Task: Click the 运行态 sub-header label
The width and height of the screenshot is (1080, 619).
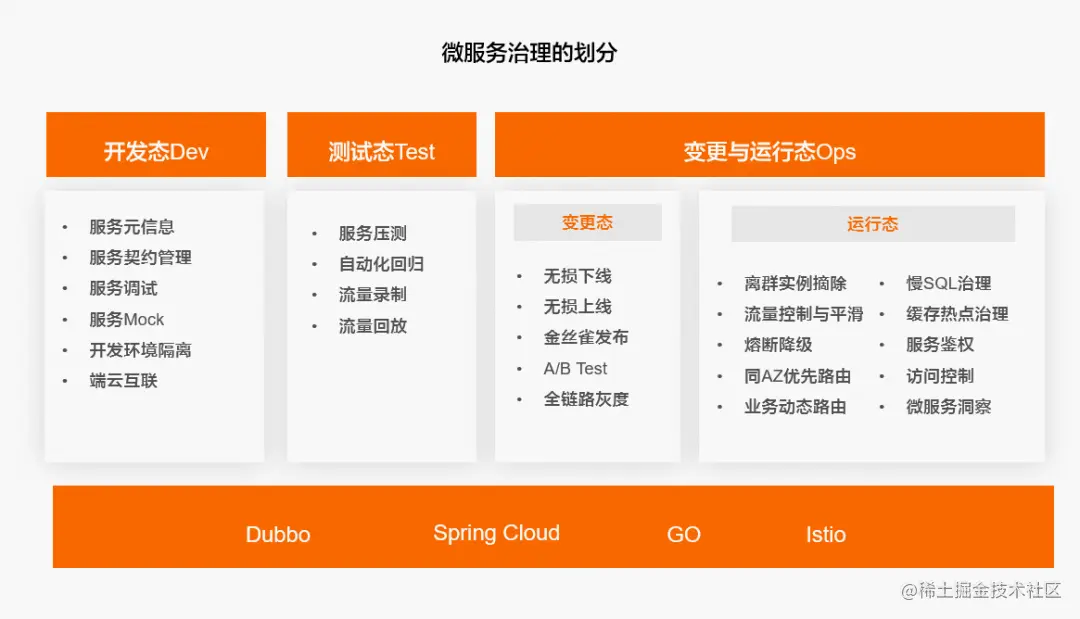Action: point(873,224)
